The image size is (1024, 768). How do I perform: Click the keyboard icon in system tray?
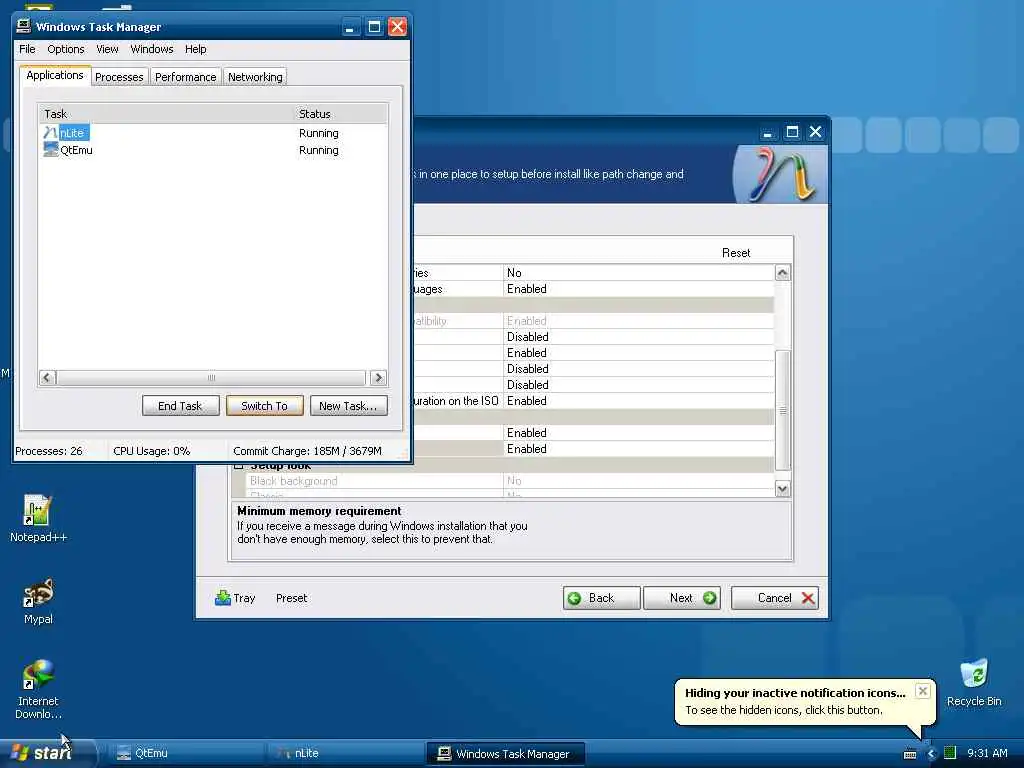(910, 754)
